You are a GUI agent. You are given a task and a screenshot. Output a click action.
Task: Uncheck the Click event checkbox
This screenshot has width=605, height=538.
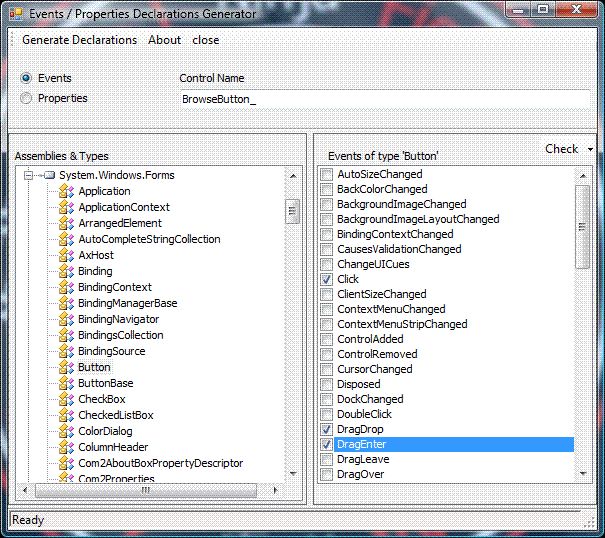(326, 279)
